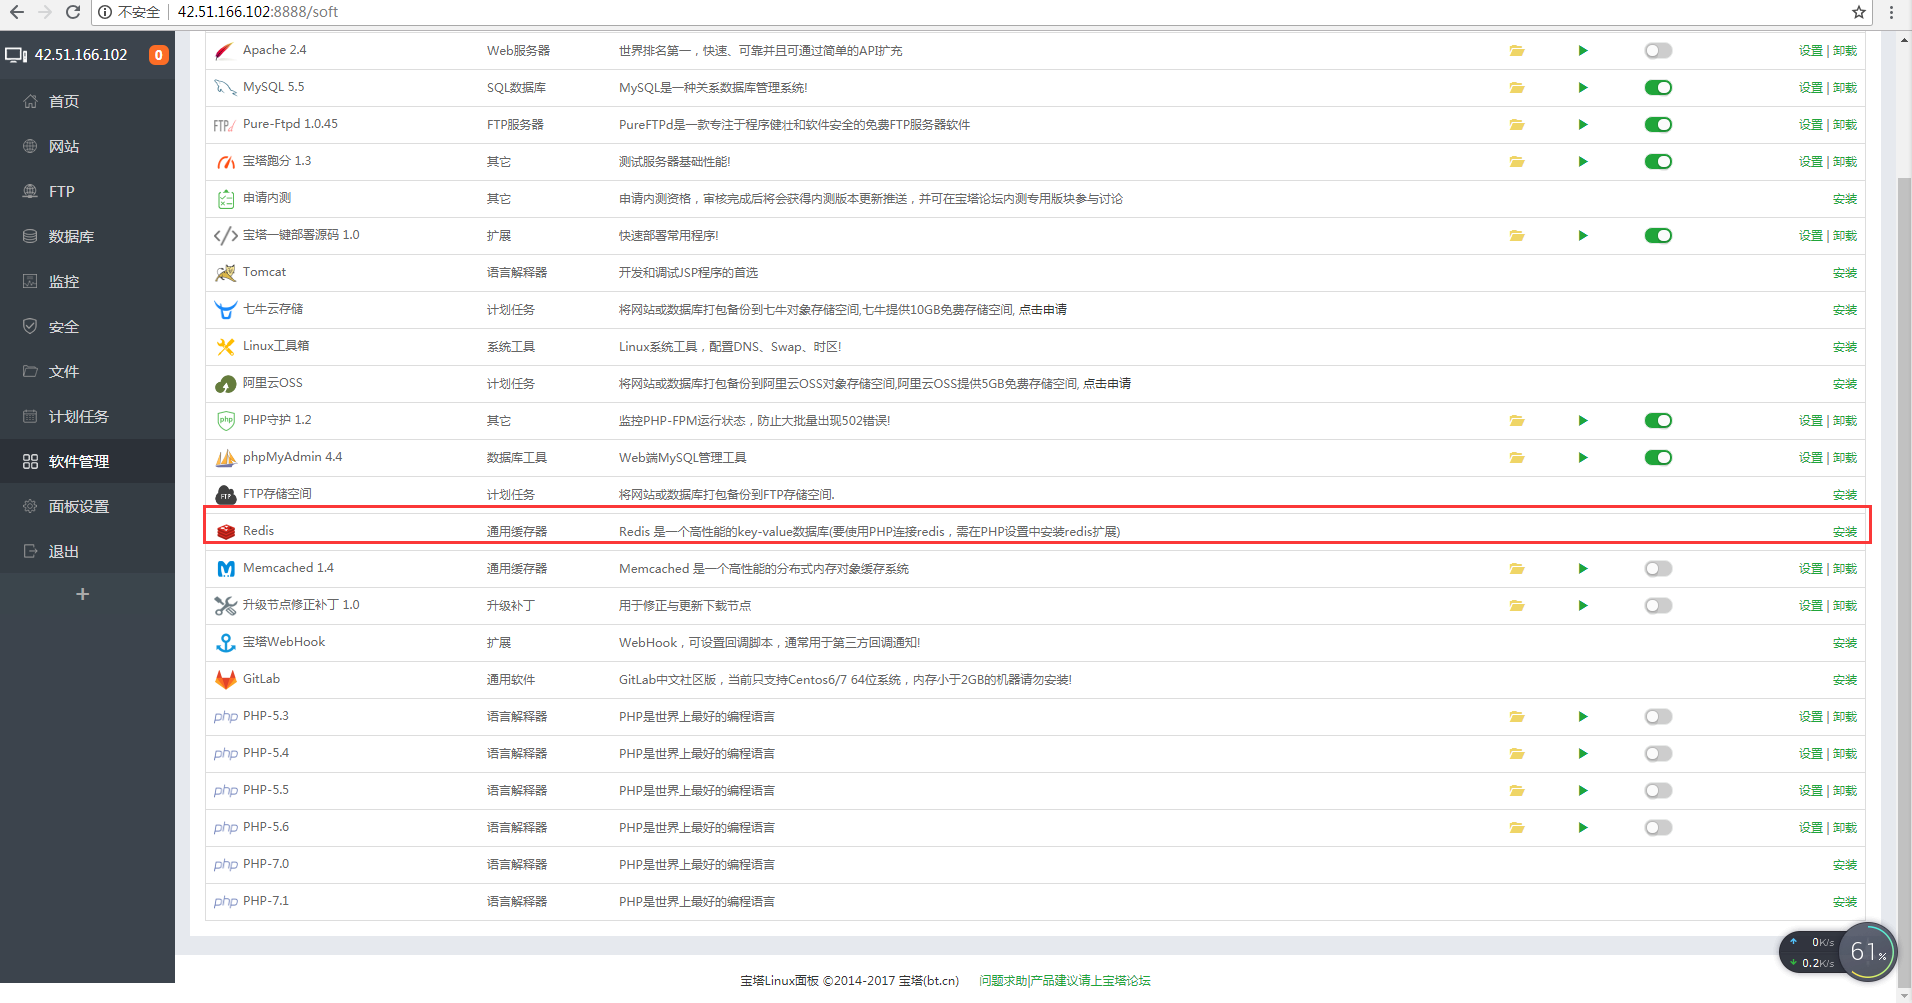Open the folder icon for Memcached 1.4
The width and height of the screenshot is (1912, 1003).
(1517, 569)
